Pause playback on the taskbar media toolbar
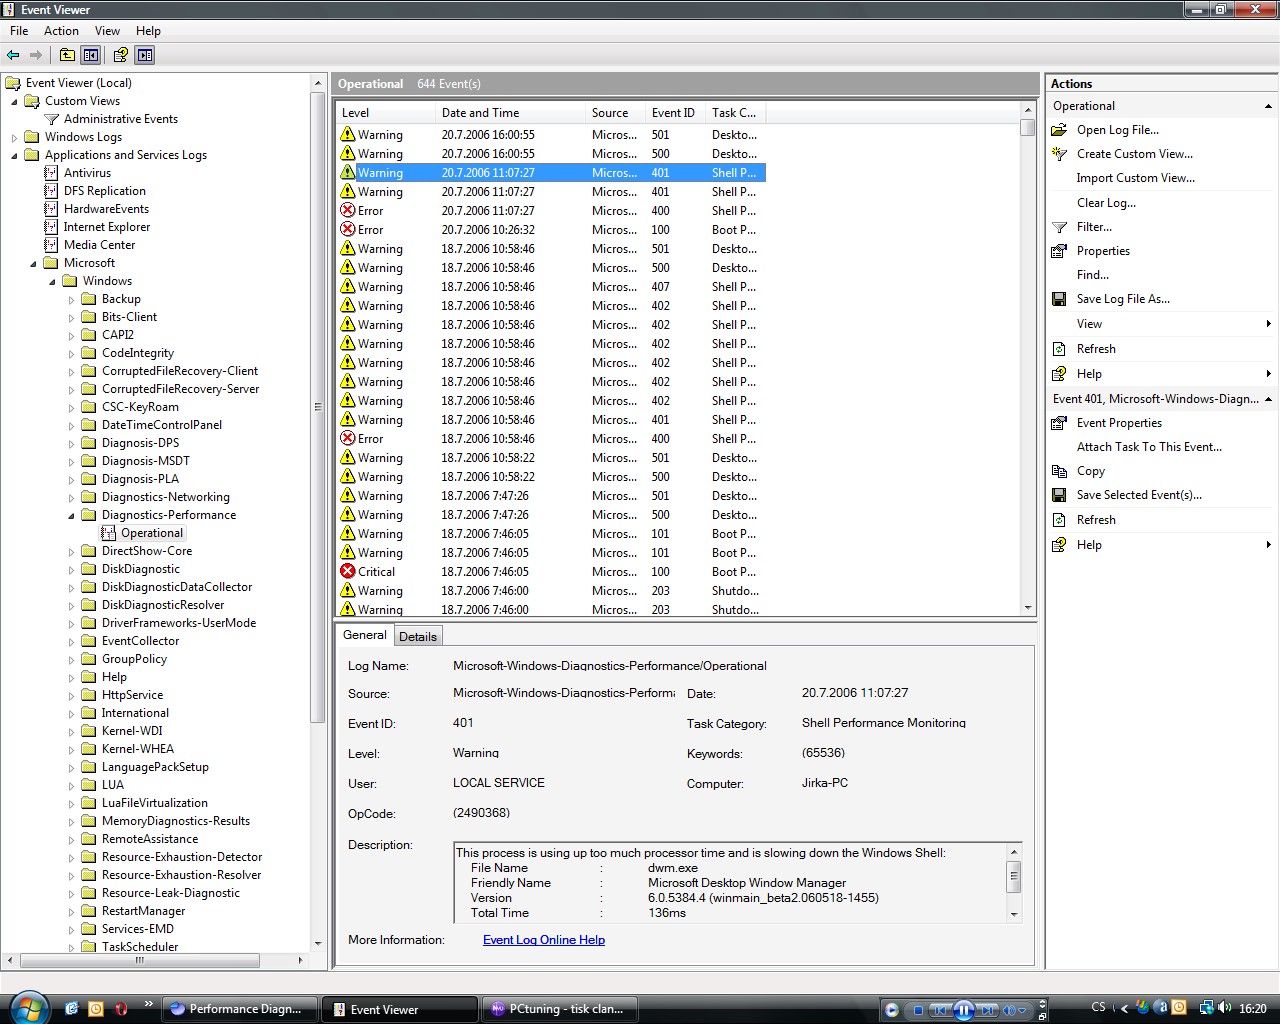The width and height of the screenshot is (1280, 1024). [963, 1010]
